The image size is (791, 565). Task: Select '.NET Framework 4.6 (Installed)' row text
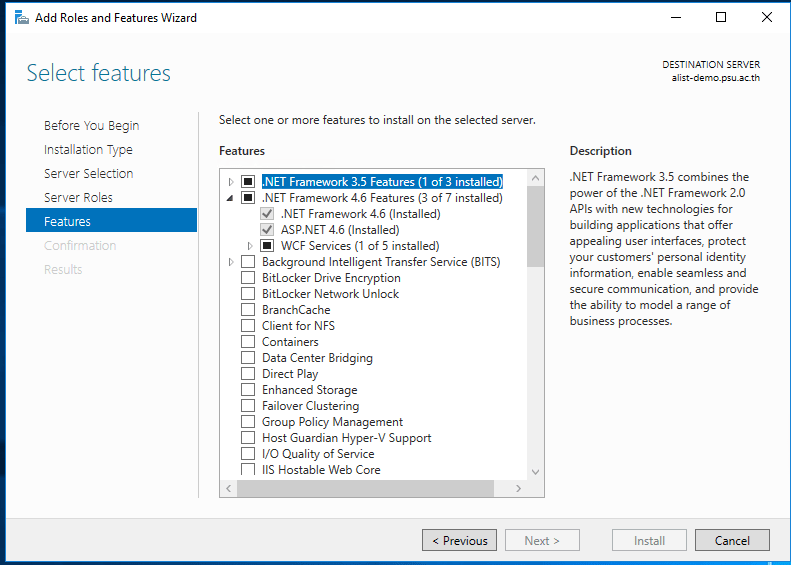(361, 214)
